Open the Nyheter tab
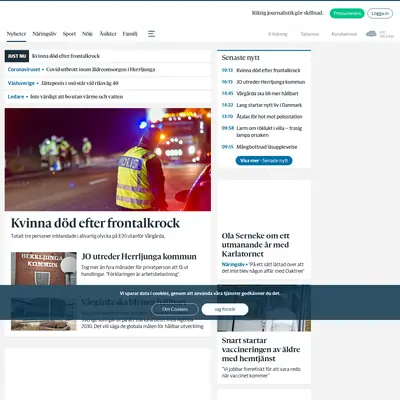Screen dimensions: 400x400 pyautogui.click(x=16, y=34)
